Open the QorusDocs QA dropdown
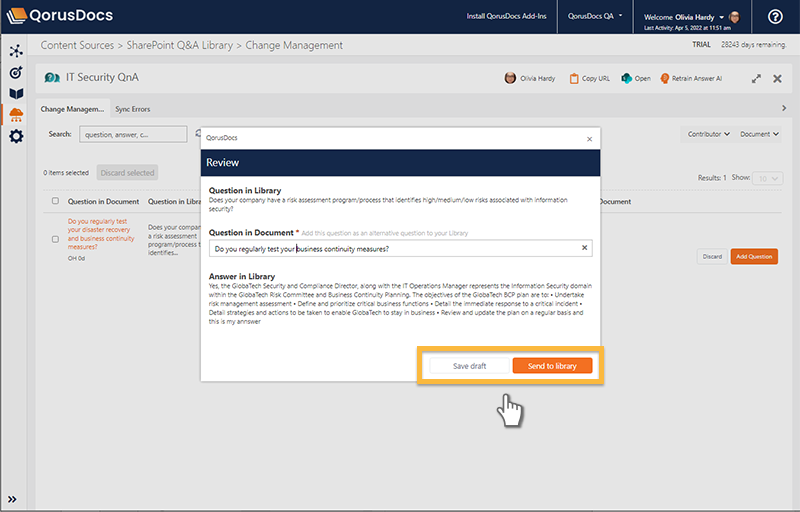 coord(595,16)
